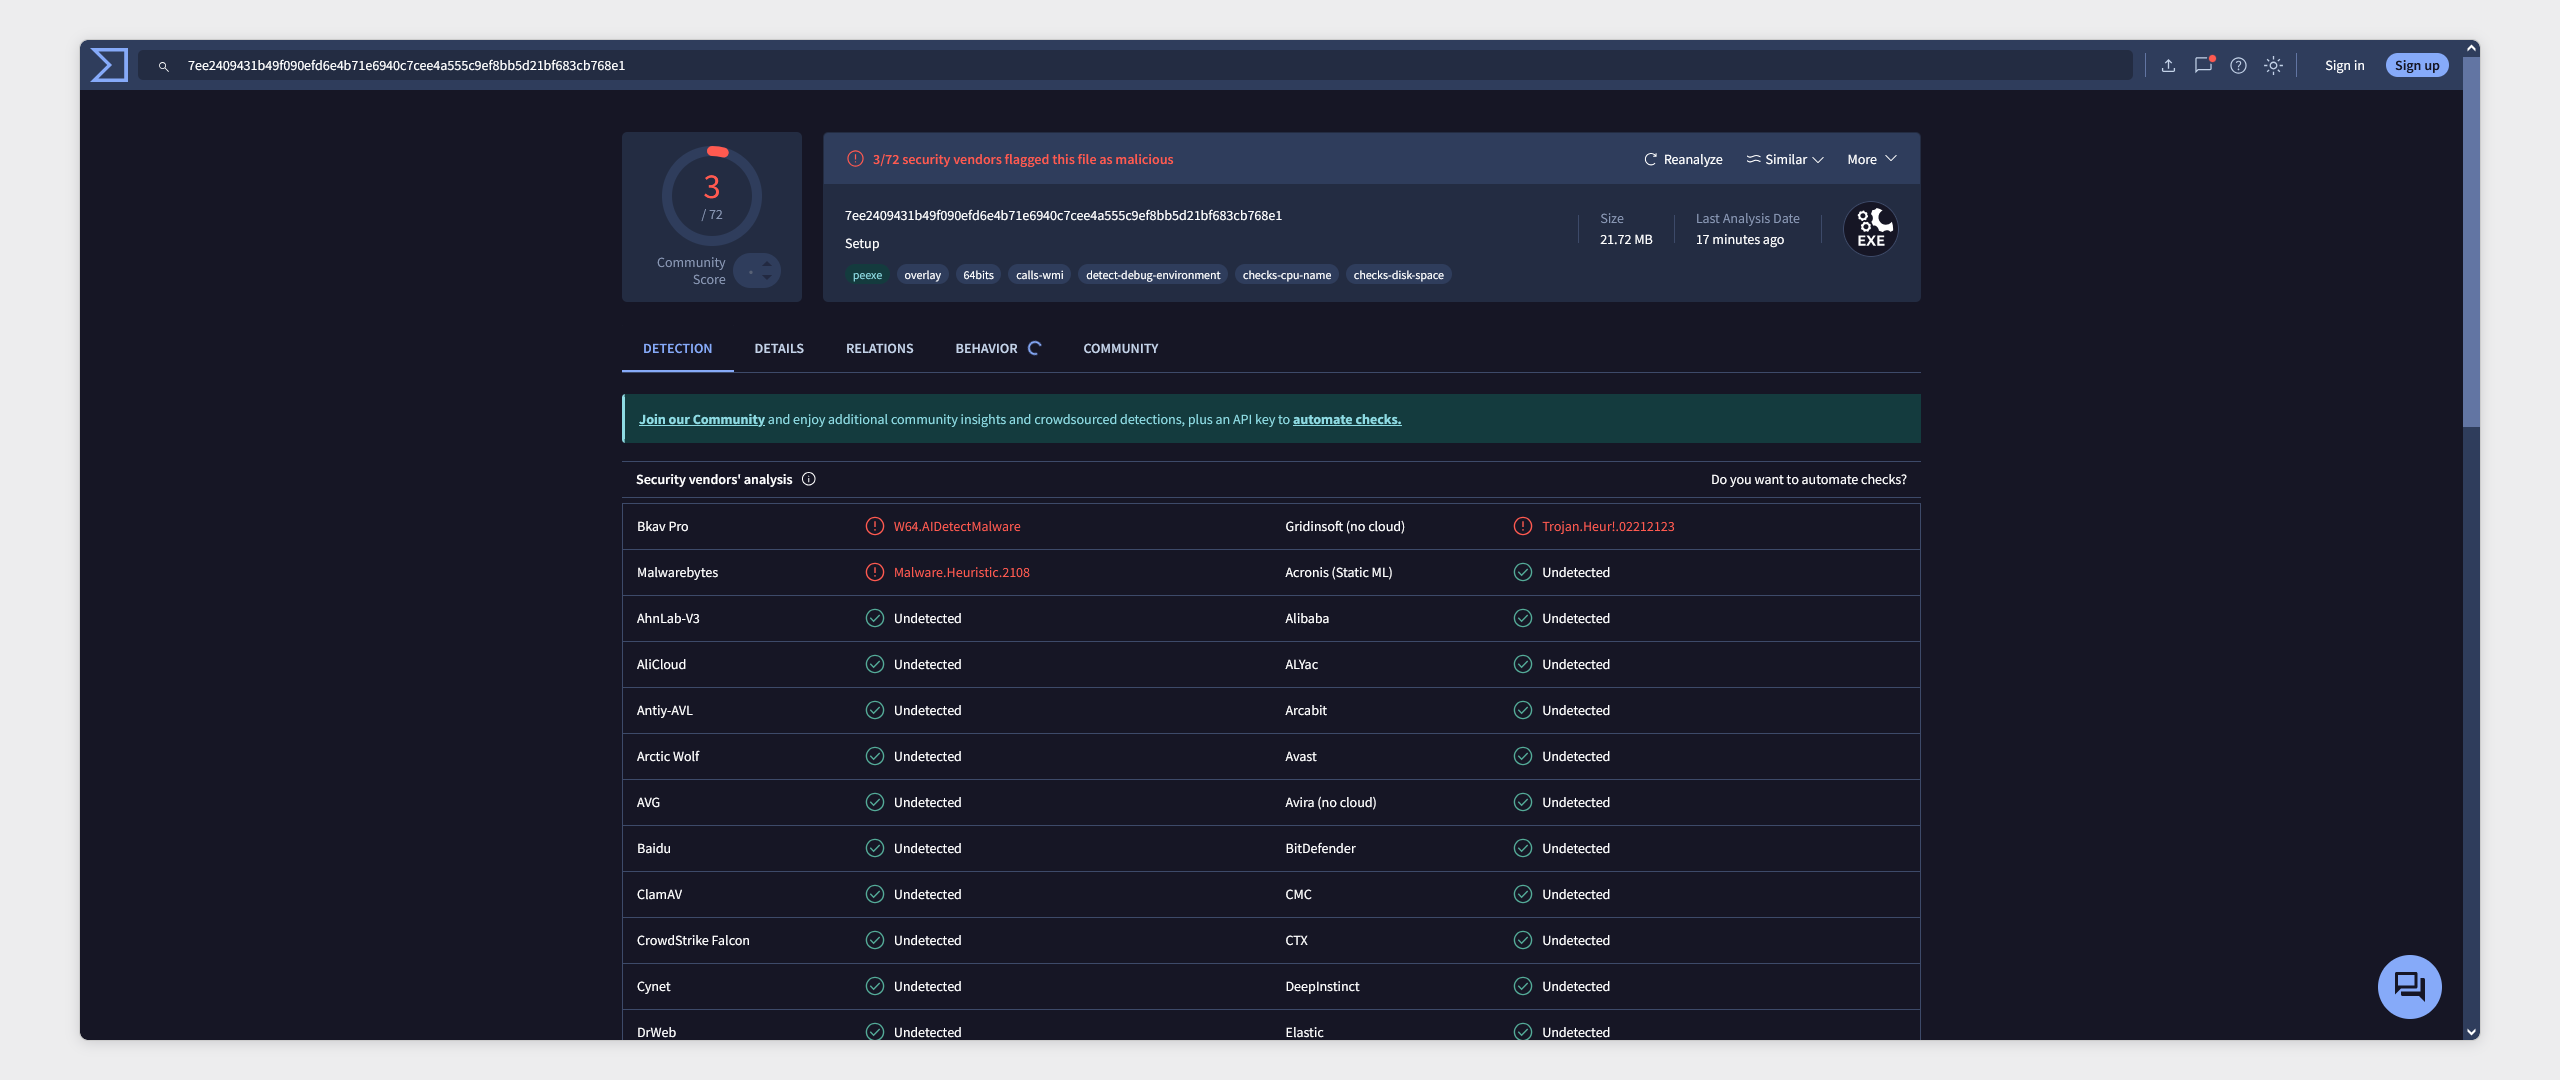Open the notifications icon in header

tap(2203, 65)
